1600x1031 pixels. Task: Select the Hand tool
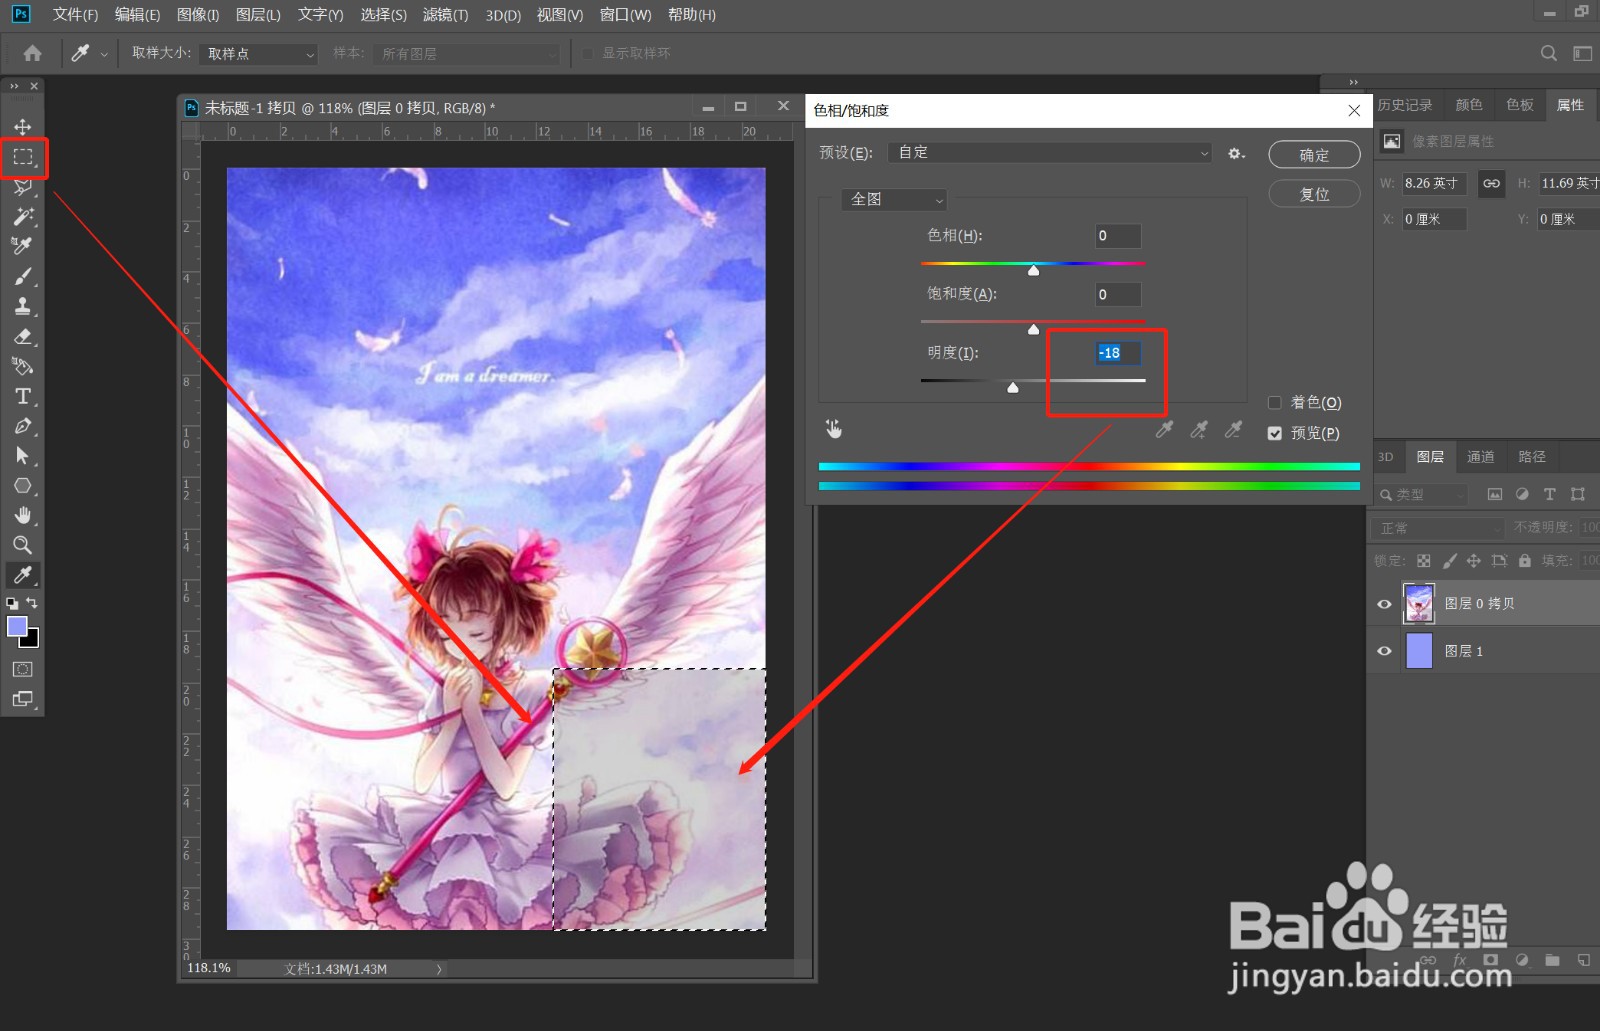(x=22, y=515)
